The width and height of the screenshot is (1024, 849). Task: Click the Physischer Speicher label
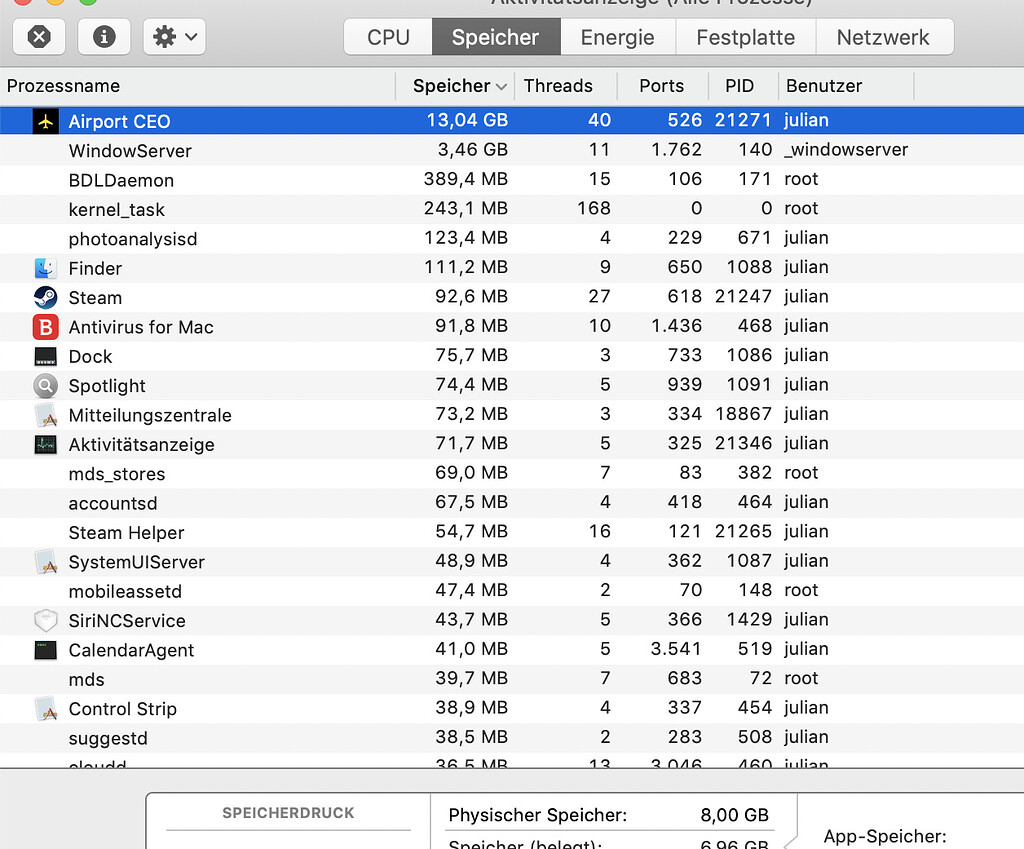click(x=537, y=815)
